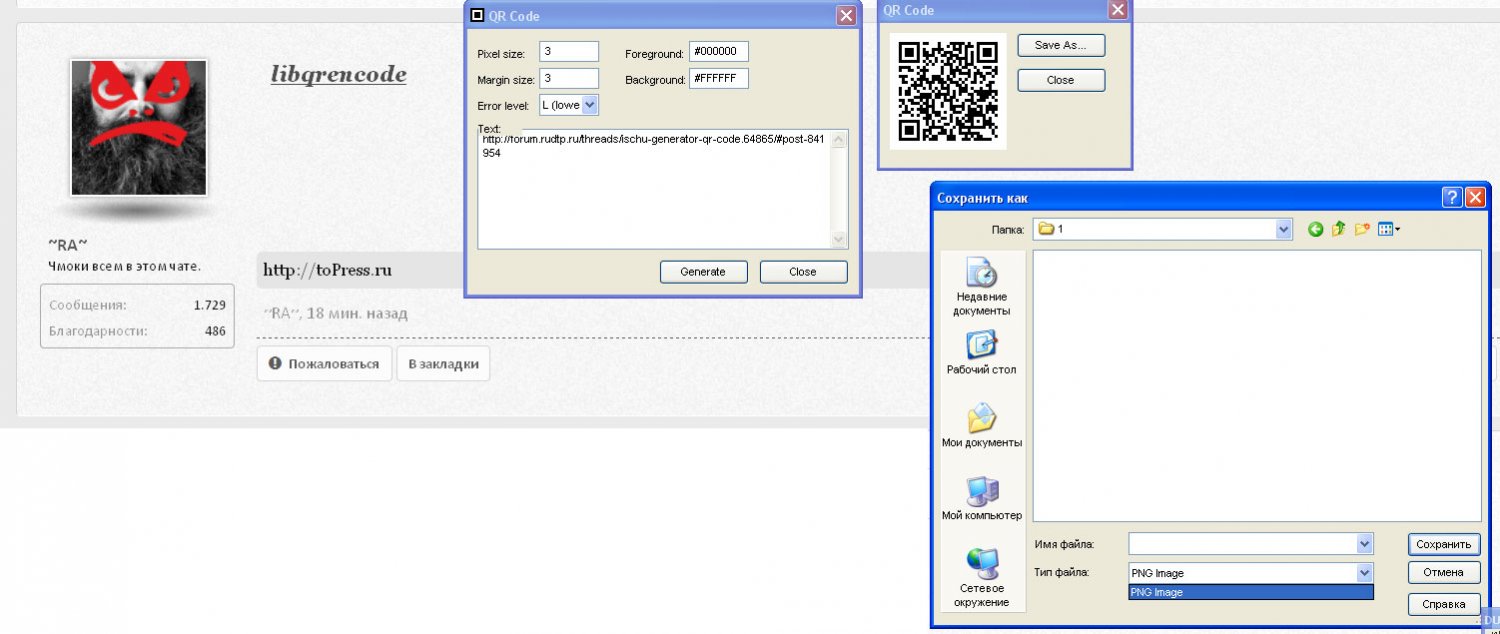Close the Сохранить как dialog
Image resolution: width=1500 pixels, height=634 pixels.
(x=1475, y=197)
